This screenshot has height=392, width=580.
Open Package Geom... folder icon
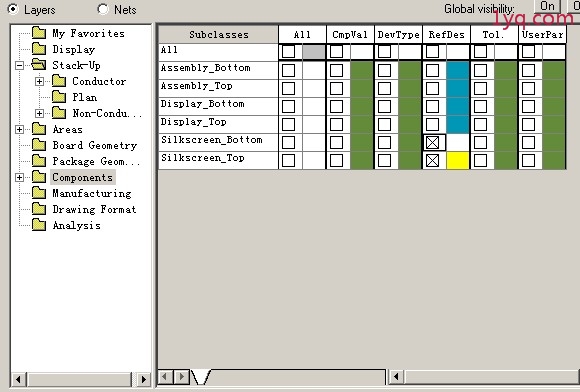pyautogui.click(x=39, y=161)
